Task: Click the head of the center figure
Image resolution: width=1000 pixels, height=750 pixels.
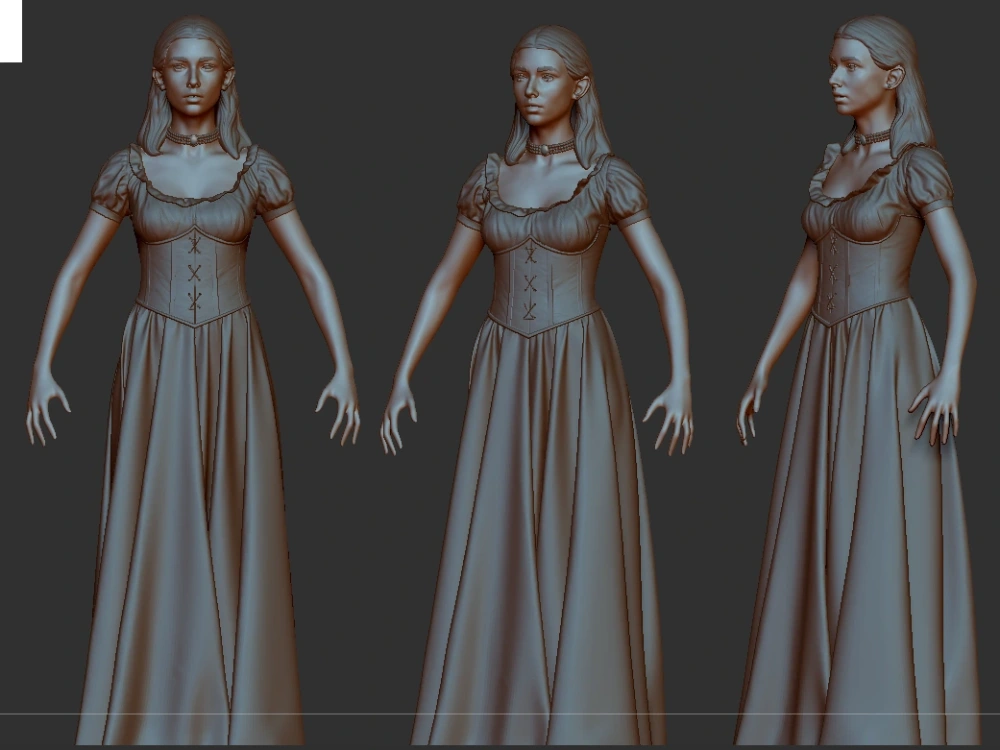Action: [540, 85]
